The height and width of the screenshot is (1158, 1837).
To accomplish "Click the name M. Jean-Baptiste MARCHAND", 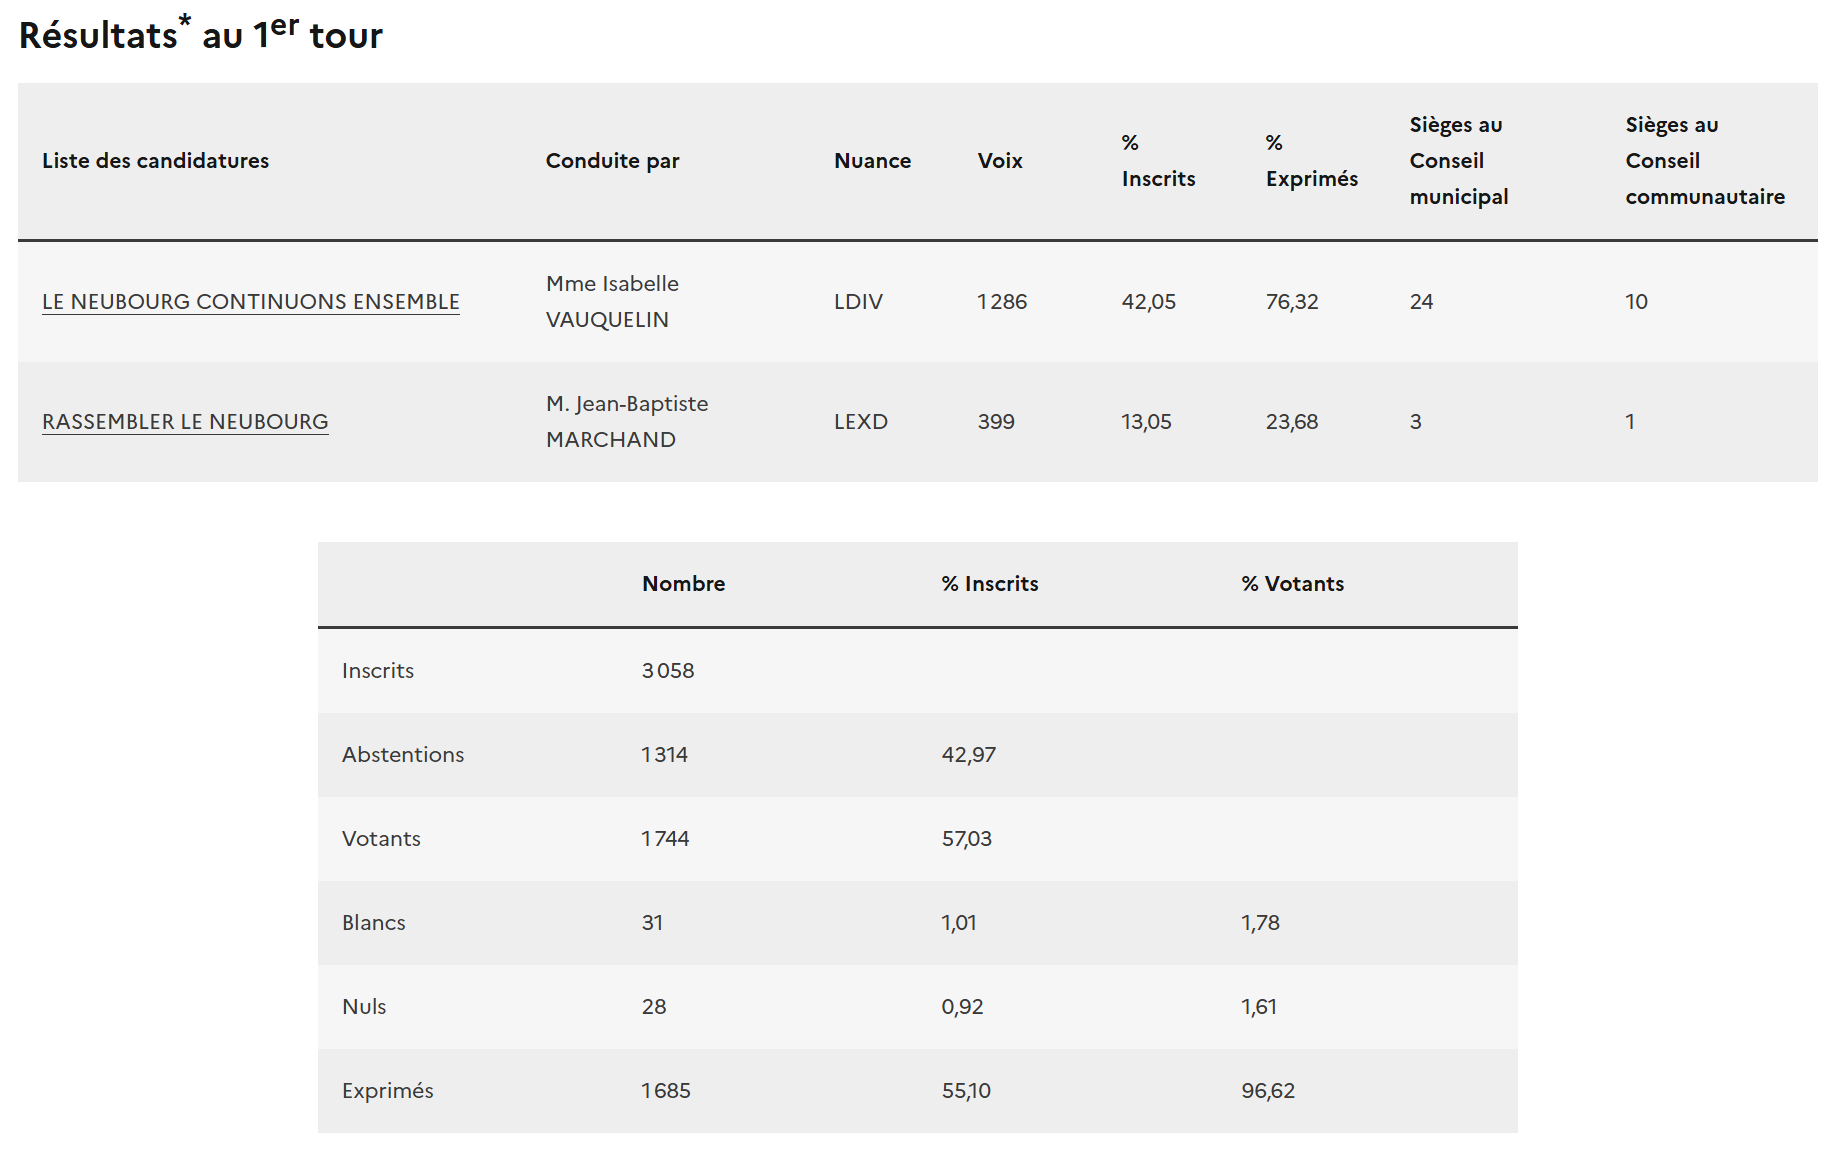I will point(626,422).
